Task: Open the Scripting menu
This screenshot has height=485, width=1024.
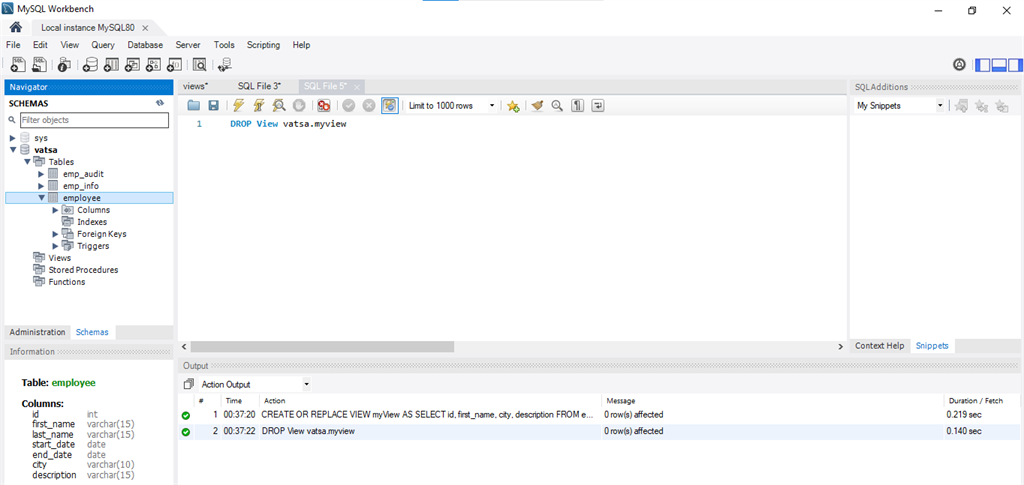Action: [x=263, y=45]
